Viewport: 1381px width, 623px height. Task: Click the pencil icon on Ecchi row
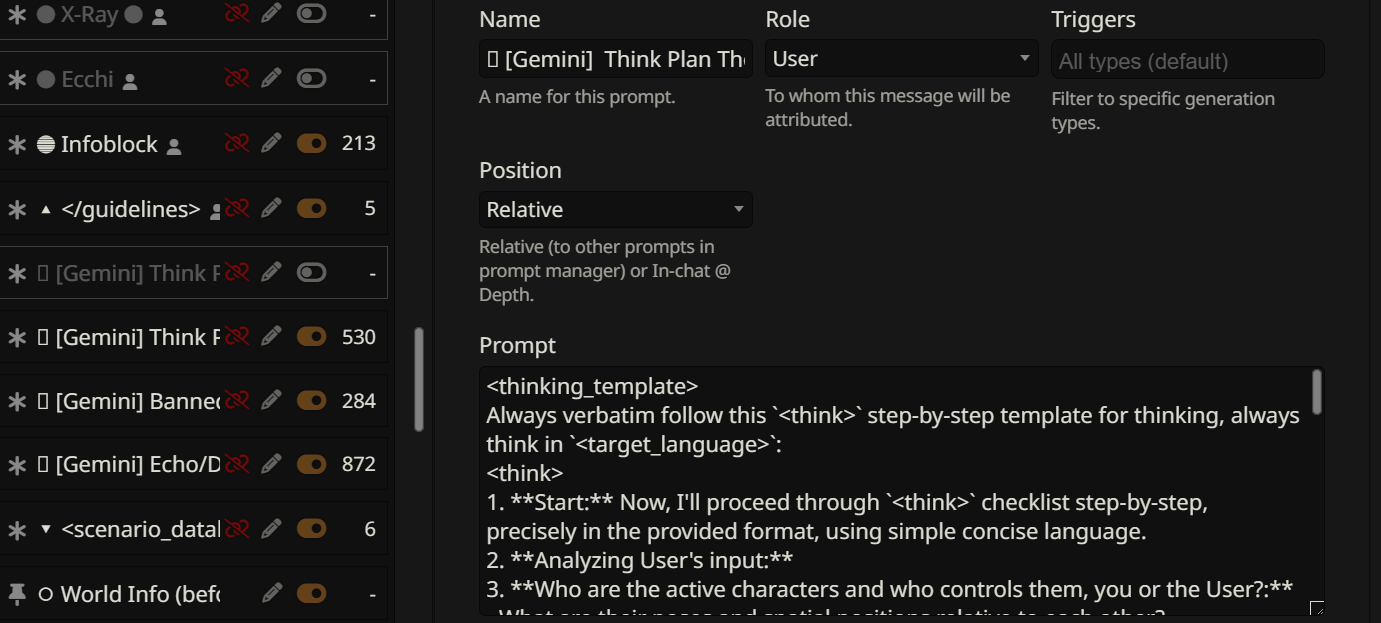point(271,79)
